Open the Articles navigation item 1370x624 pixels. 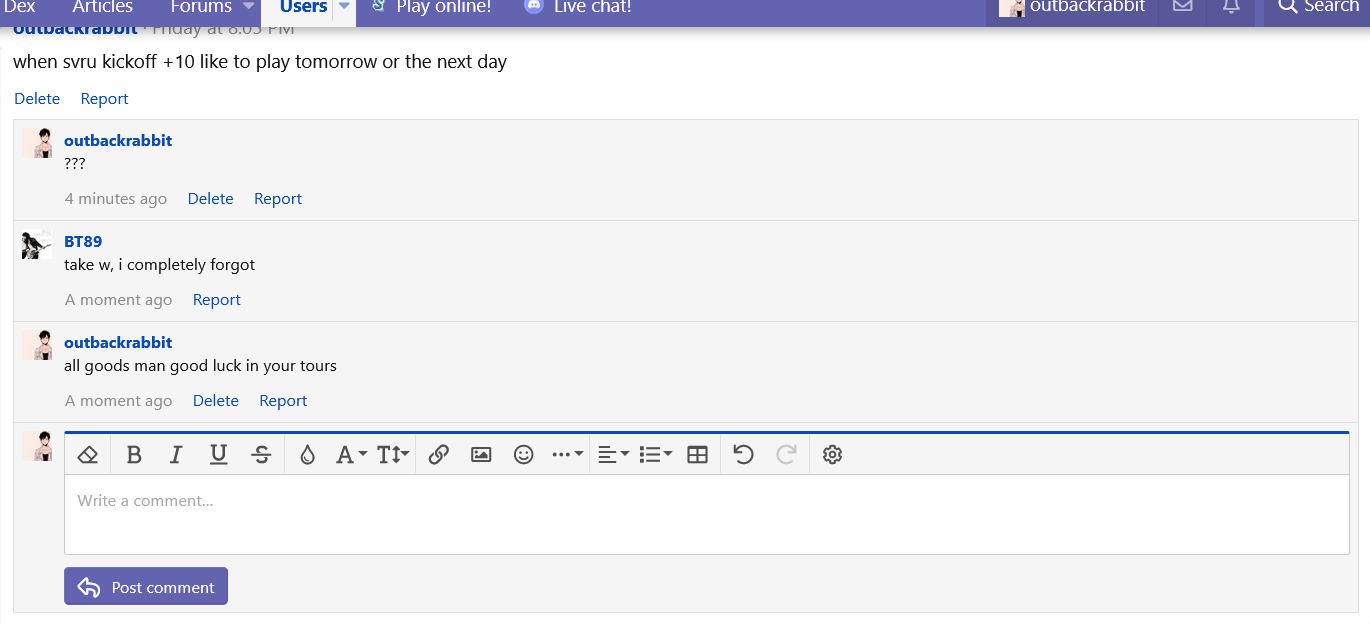point(102,8)
